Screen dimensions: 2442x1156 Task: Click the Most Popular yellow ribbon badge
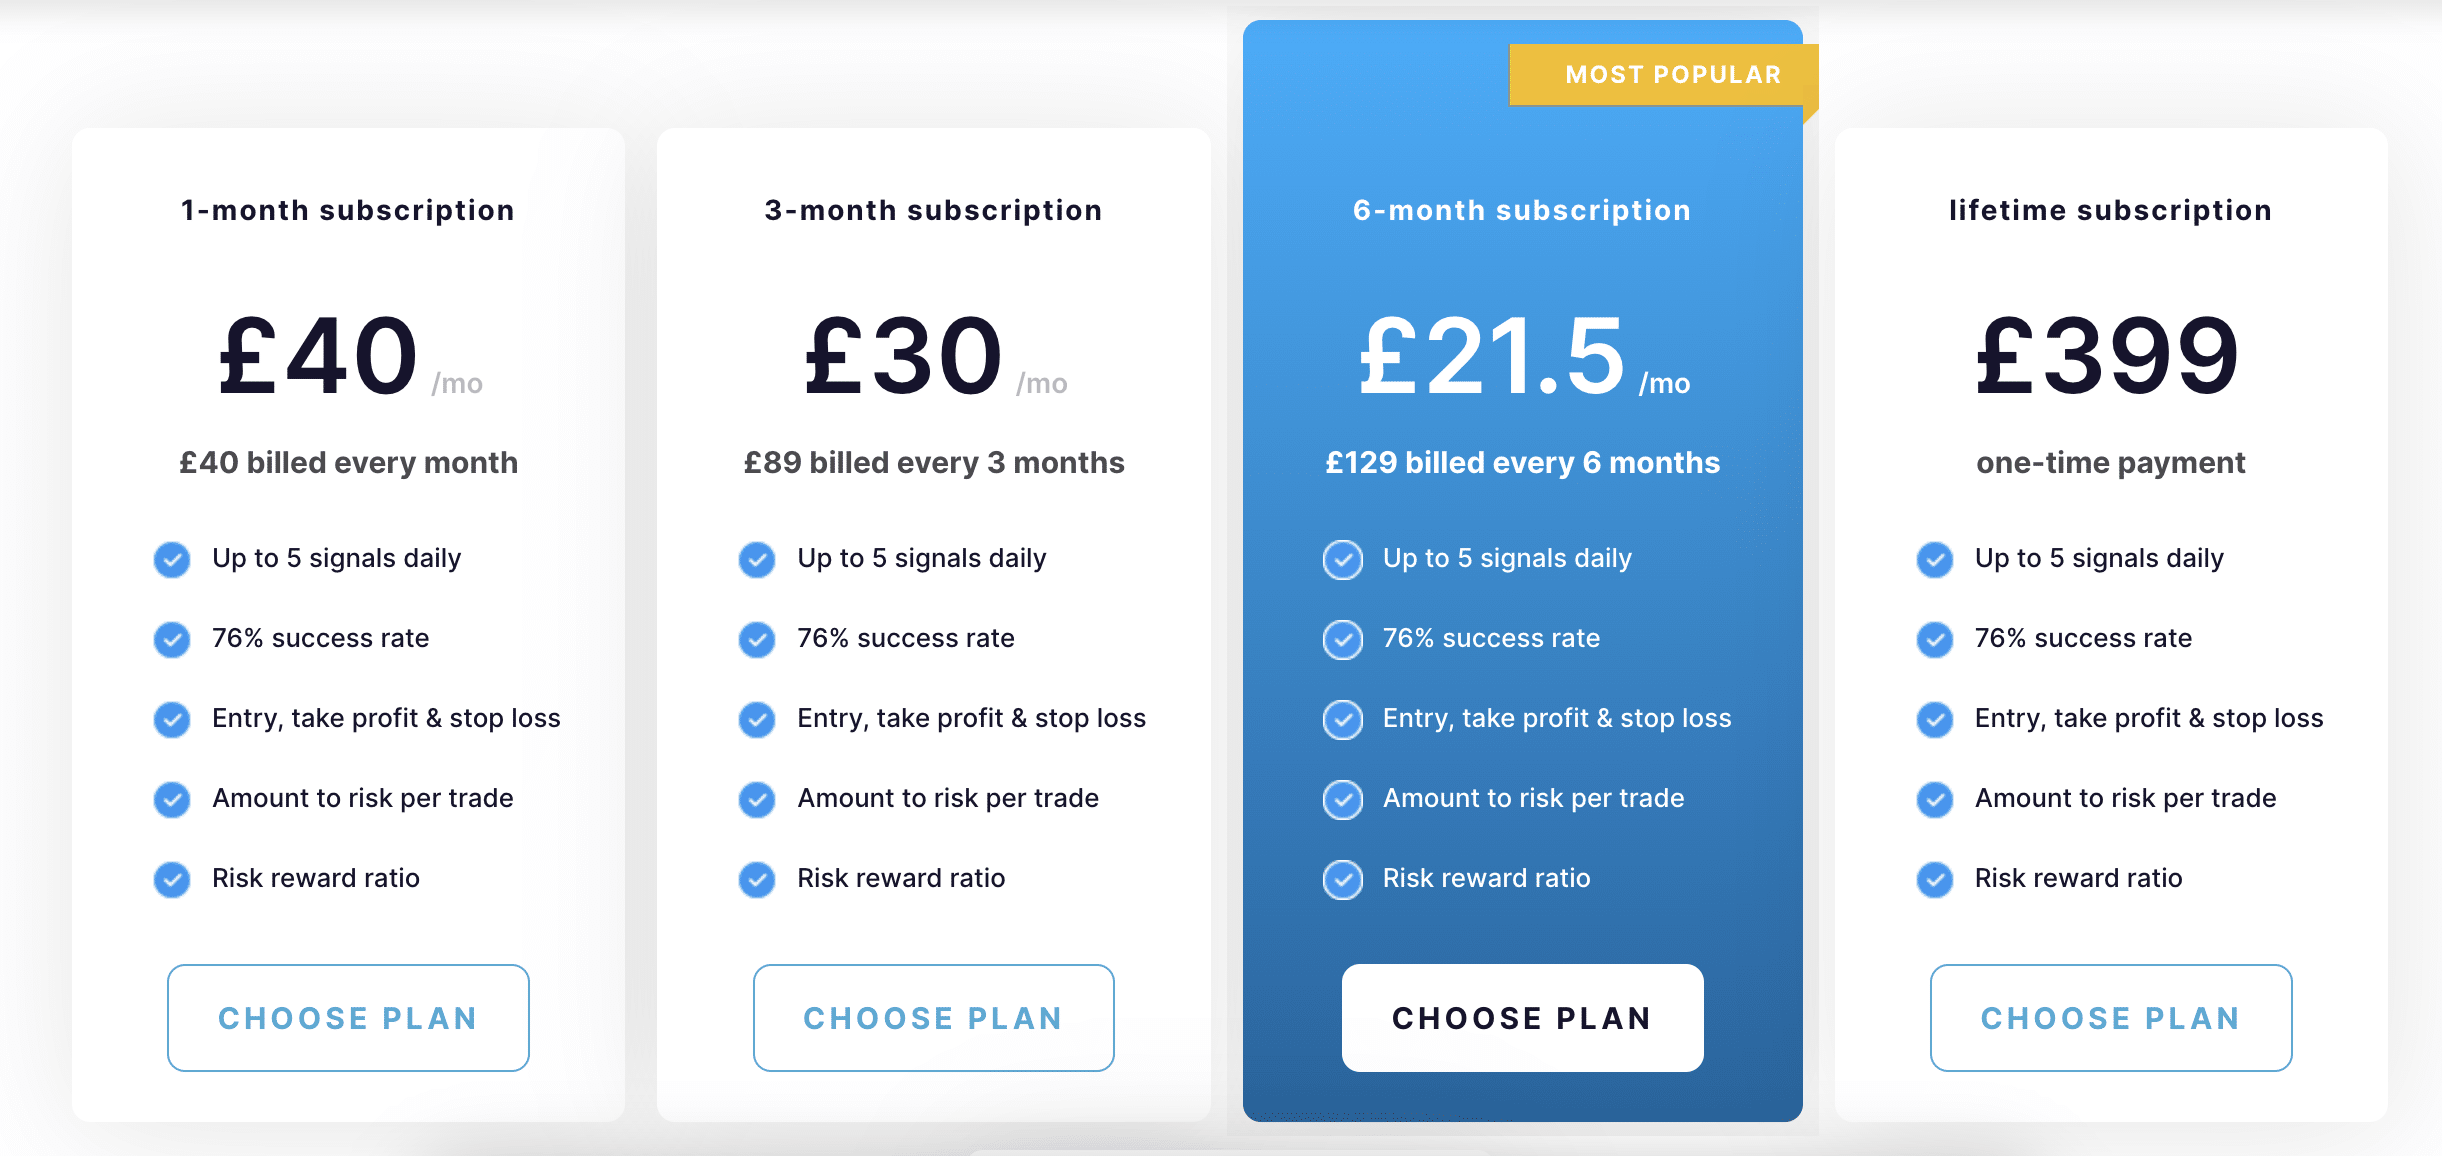click(1663, 75)
